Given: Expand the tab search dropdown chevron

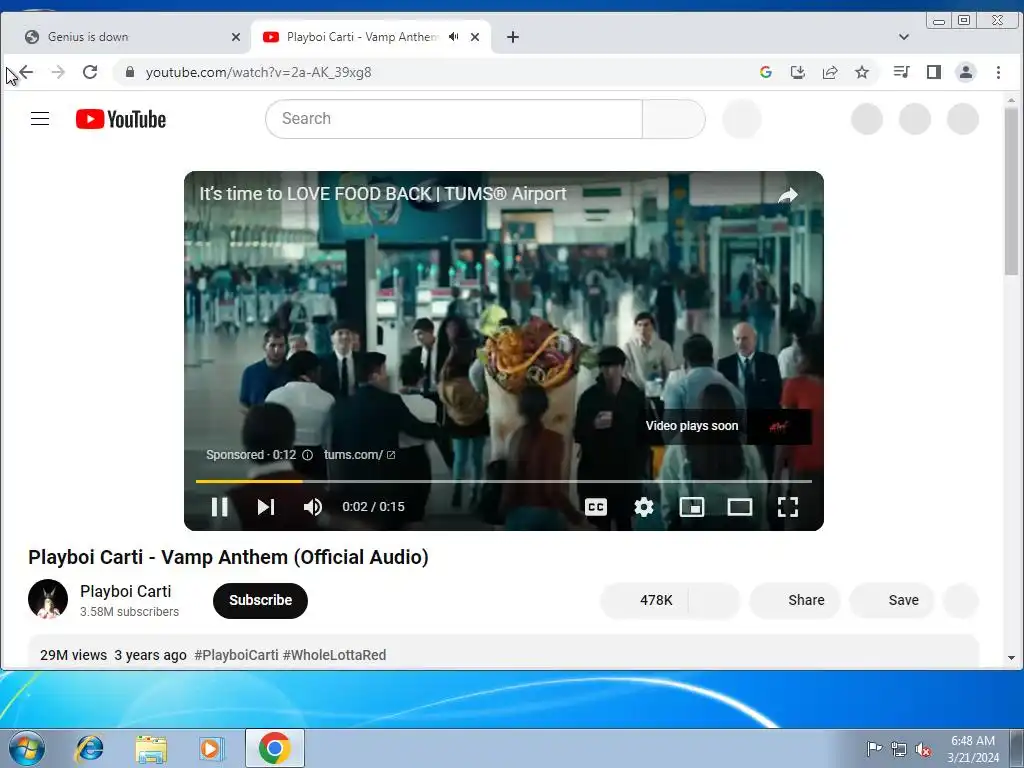Looking at the screenshot, I should (904, 37).
